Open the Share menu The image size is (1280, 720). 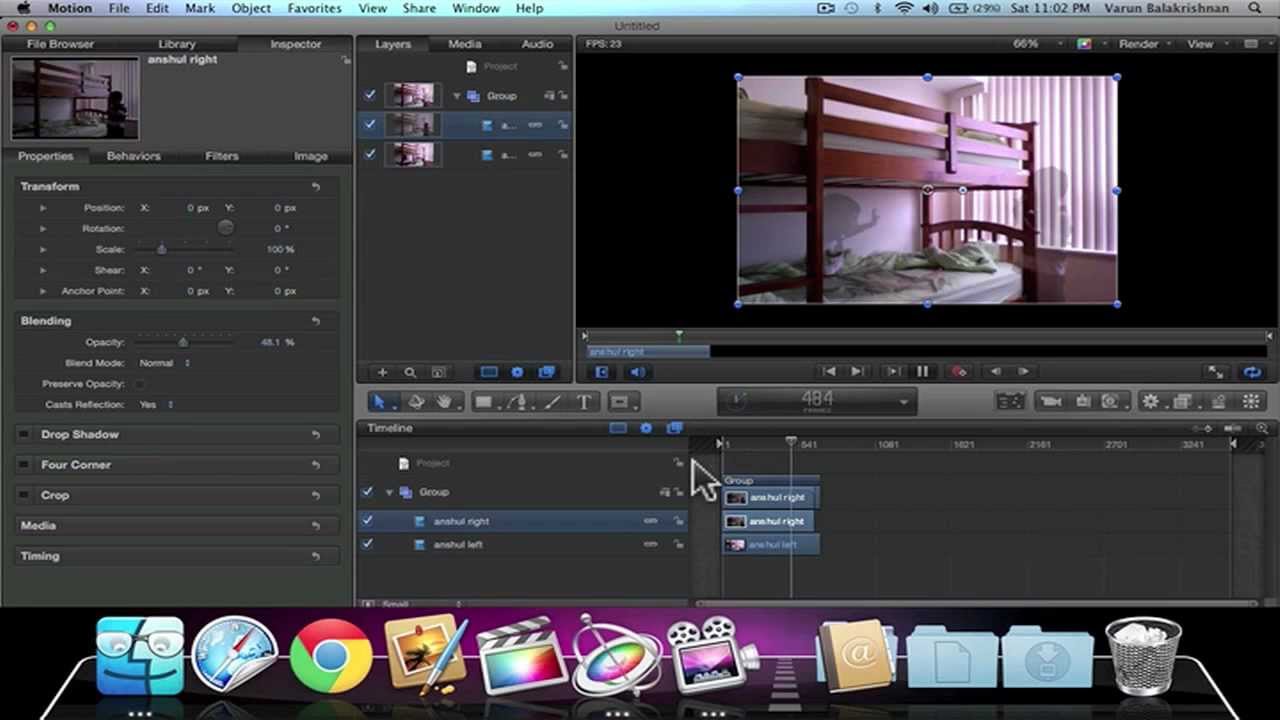(x=419, y=8)
